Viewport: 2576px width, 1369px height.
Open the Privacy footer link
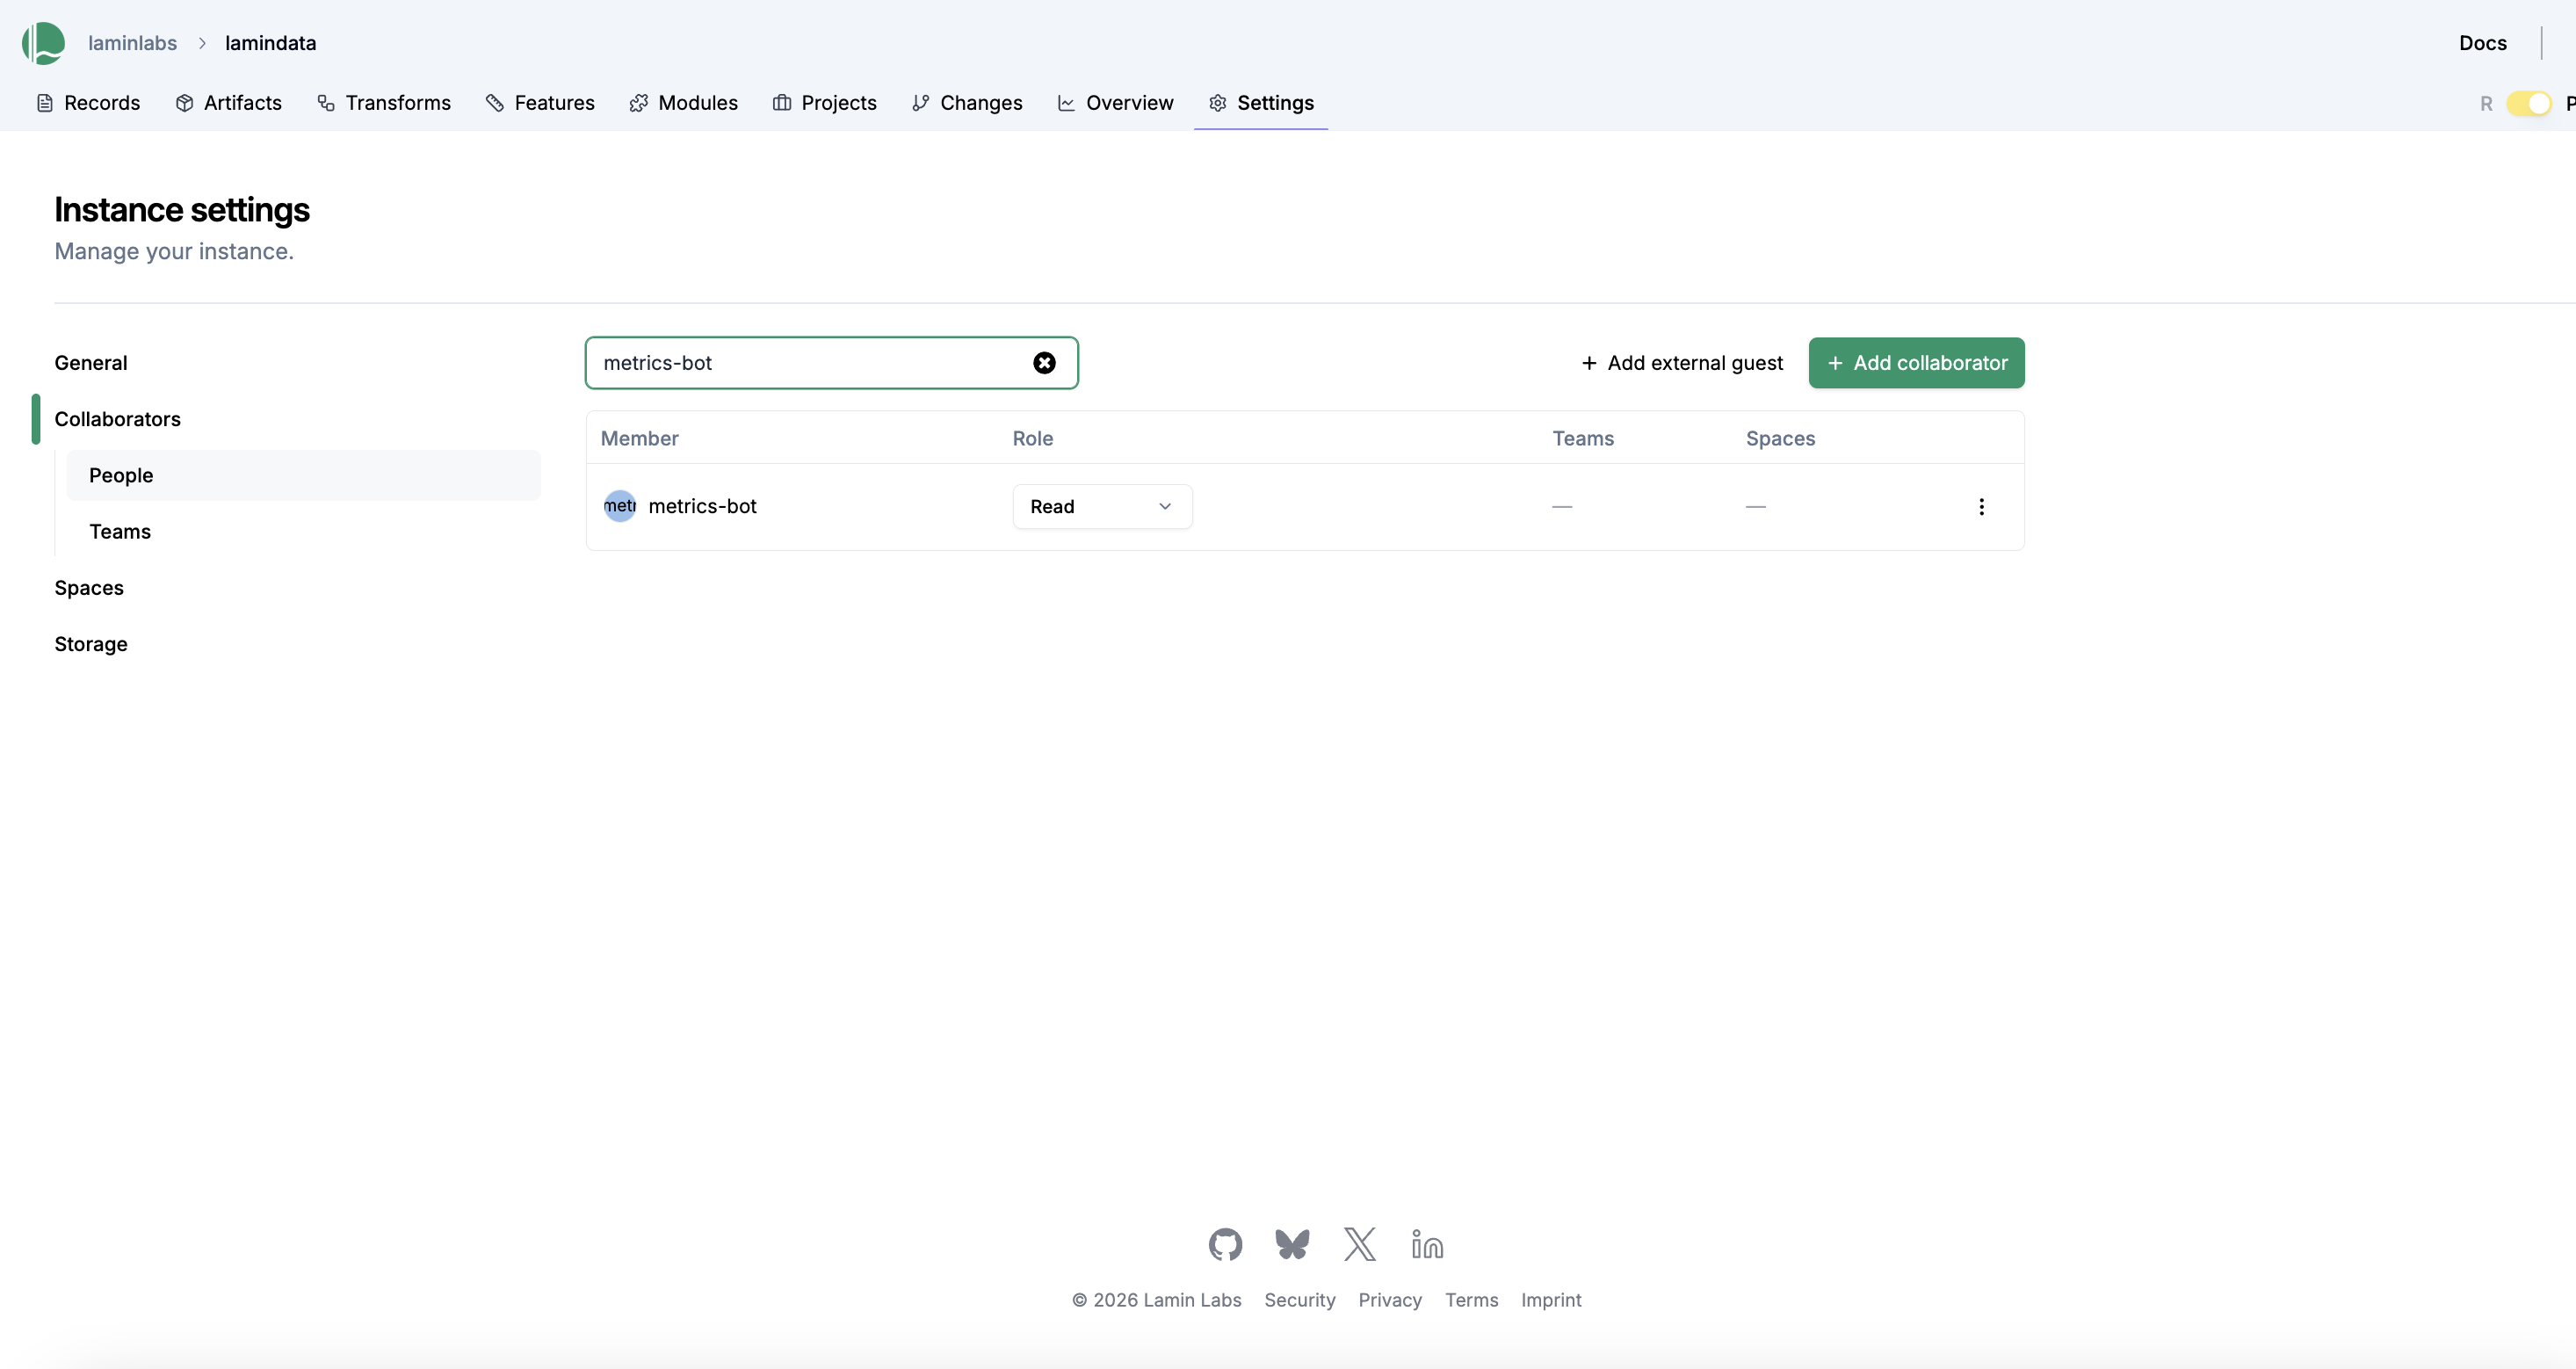click(1389, 1300)
